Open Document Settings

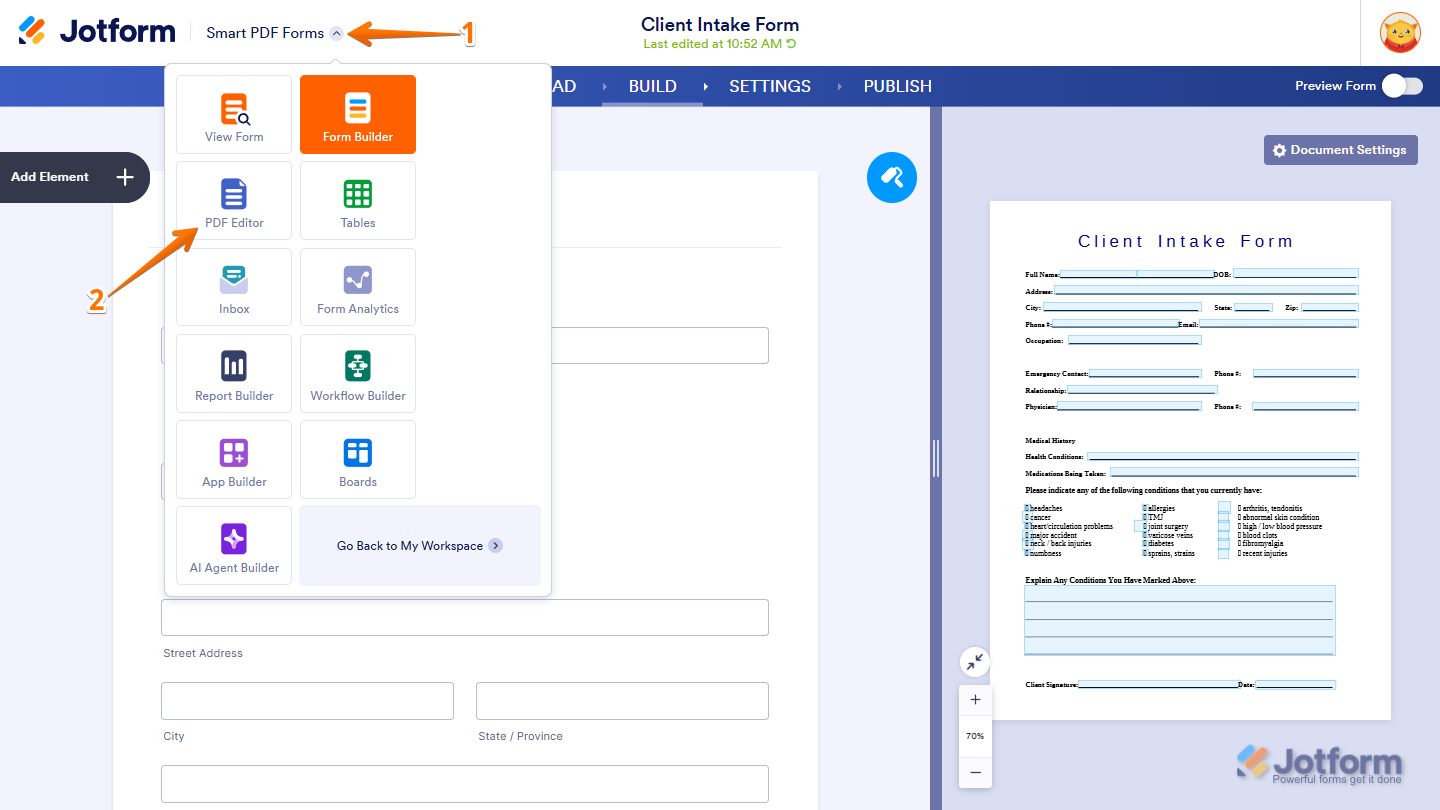(1341, 150)
